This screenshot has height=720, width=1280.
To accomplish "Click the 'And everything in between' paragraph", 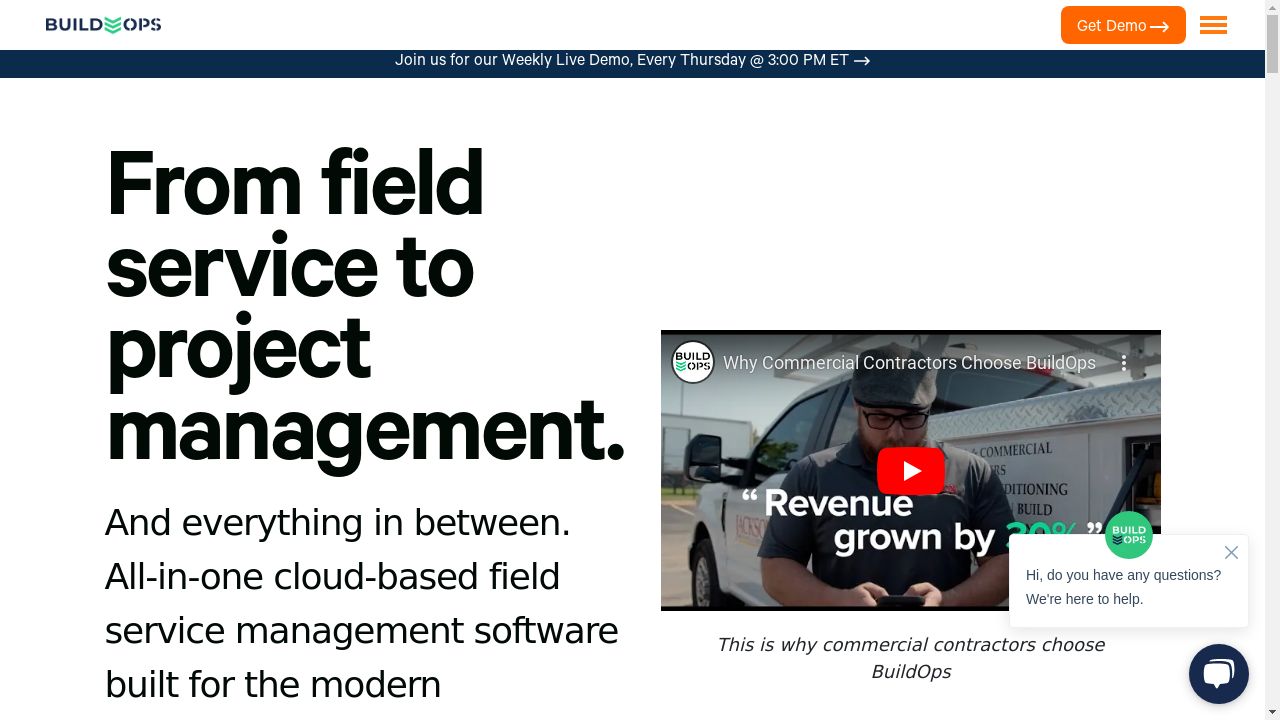I will coord(362,604).
